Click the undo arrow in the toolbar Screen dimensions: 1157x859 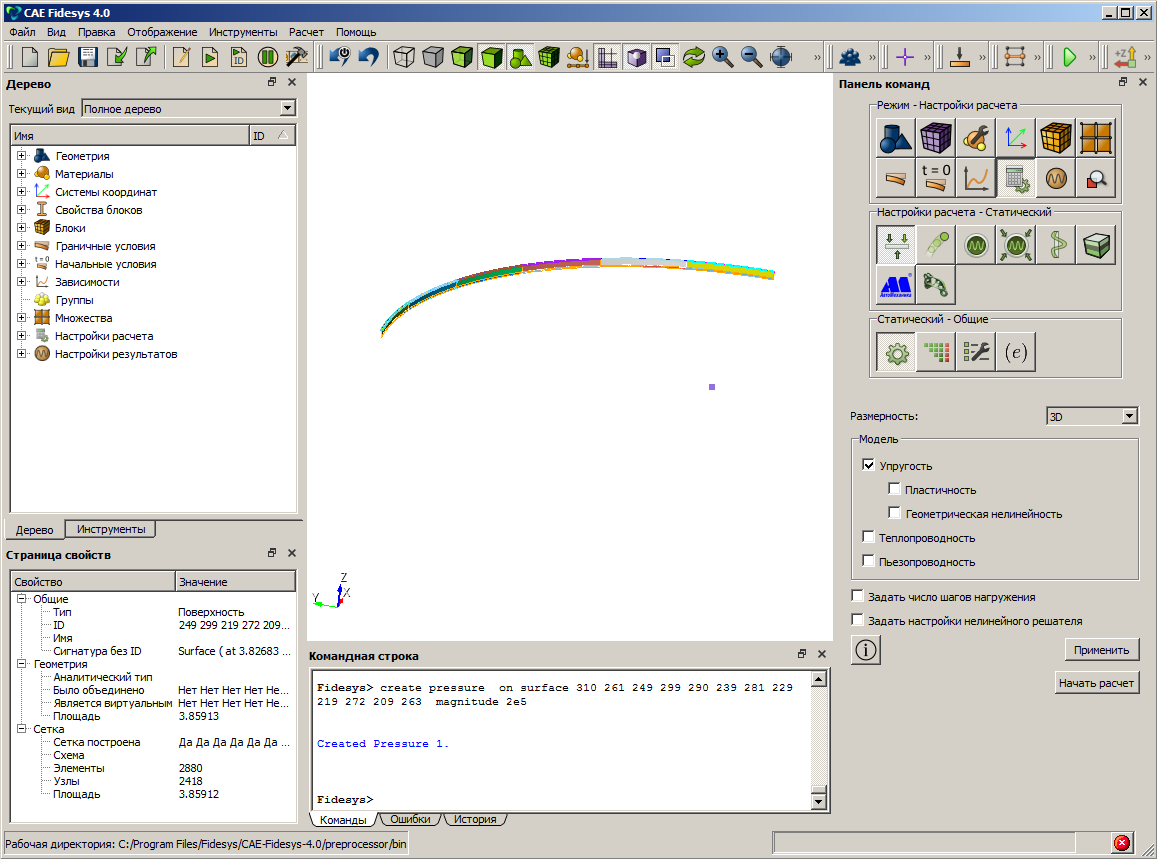[x=369, y=57]
